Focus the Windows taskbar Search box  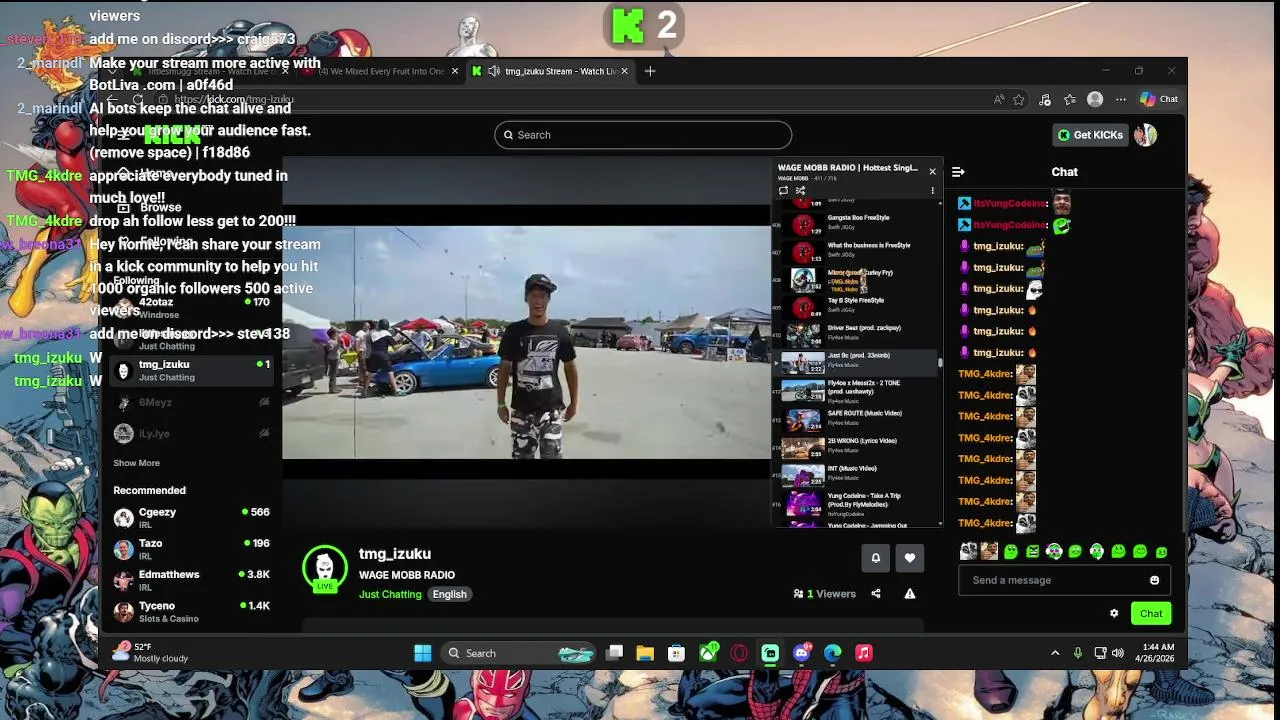518,653
